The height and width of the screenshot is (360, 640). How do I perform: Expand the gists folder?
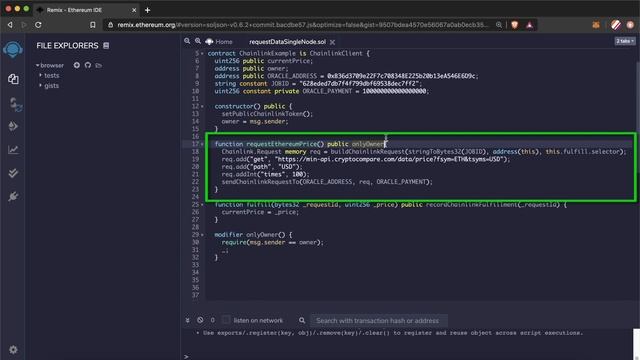40,86
